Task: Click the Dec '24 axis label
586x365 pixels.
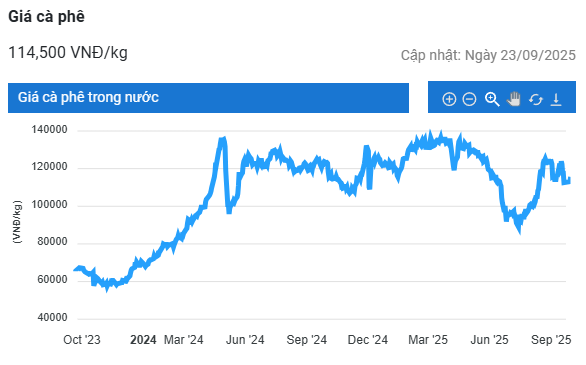Action: [368, 340]
